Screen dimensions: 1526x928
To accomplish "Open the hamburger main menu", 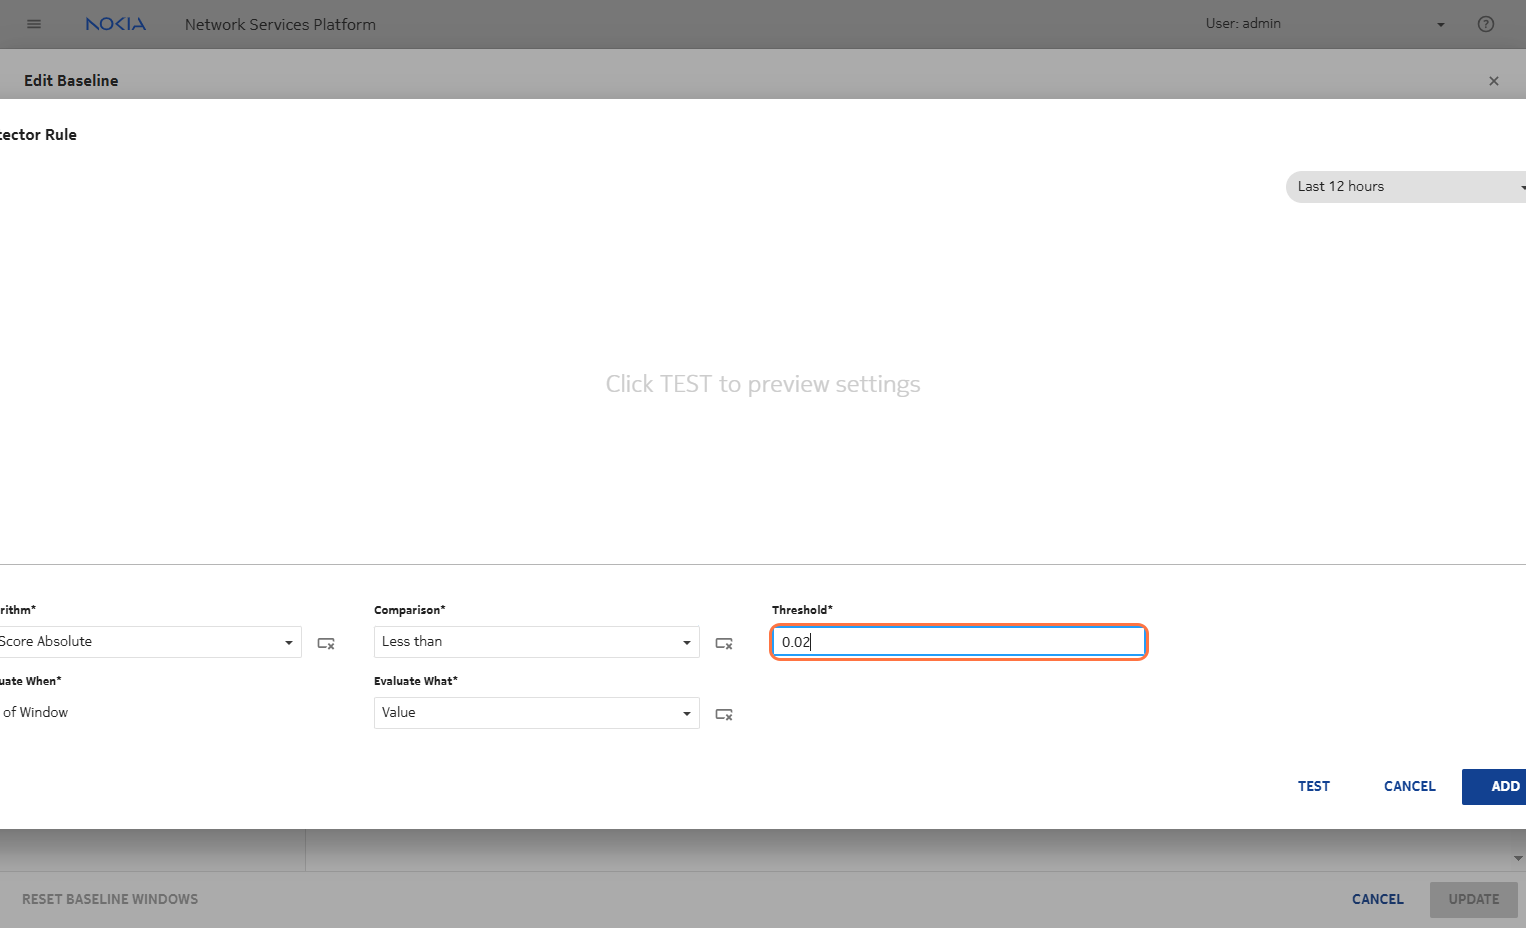I will pyautogui.click(x=34, y=24).
